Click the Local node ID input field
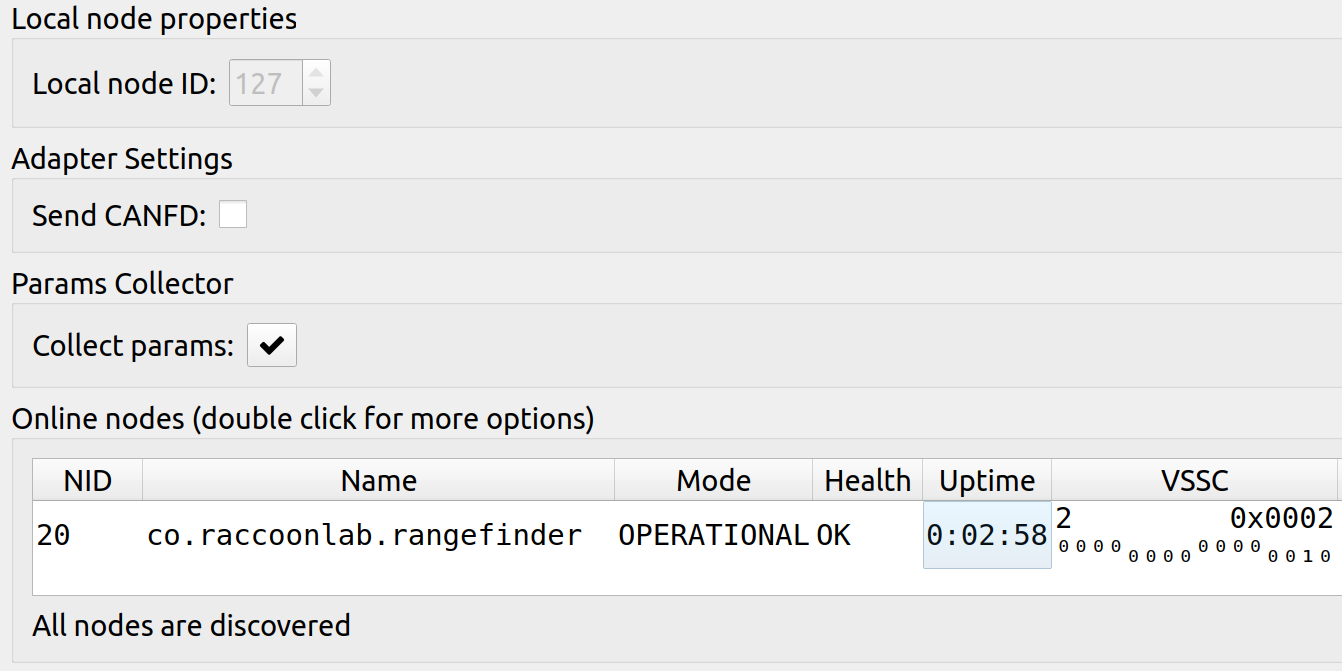1342x671 pixels. [266, 83]
